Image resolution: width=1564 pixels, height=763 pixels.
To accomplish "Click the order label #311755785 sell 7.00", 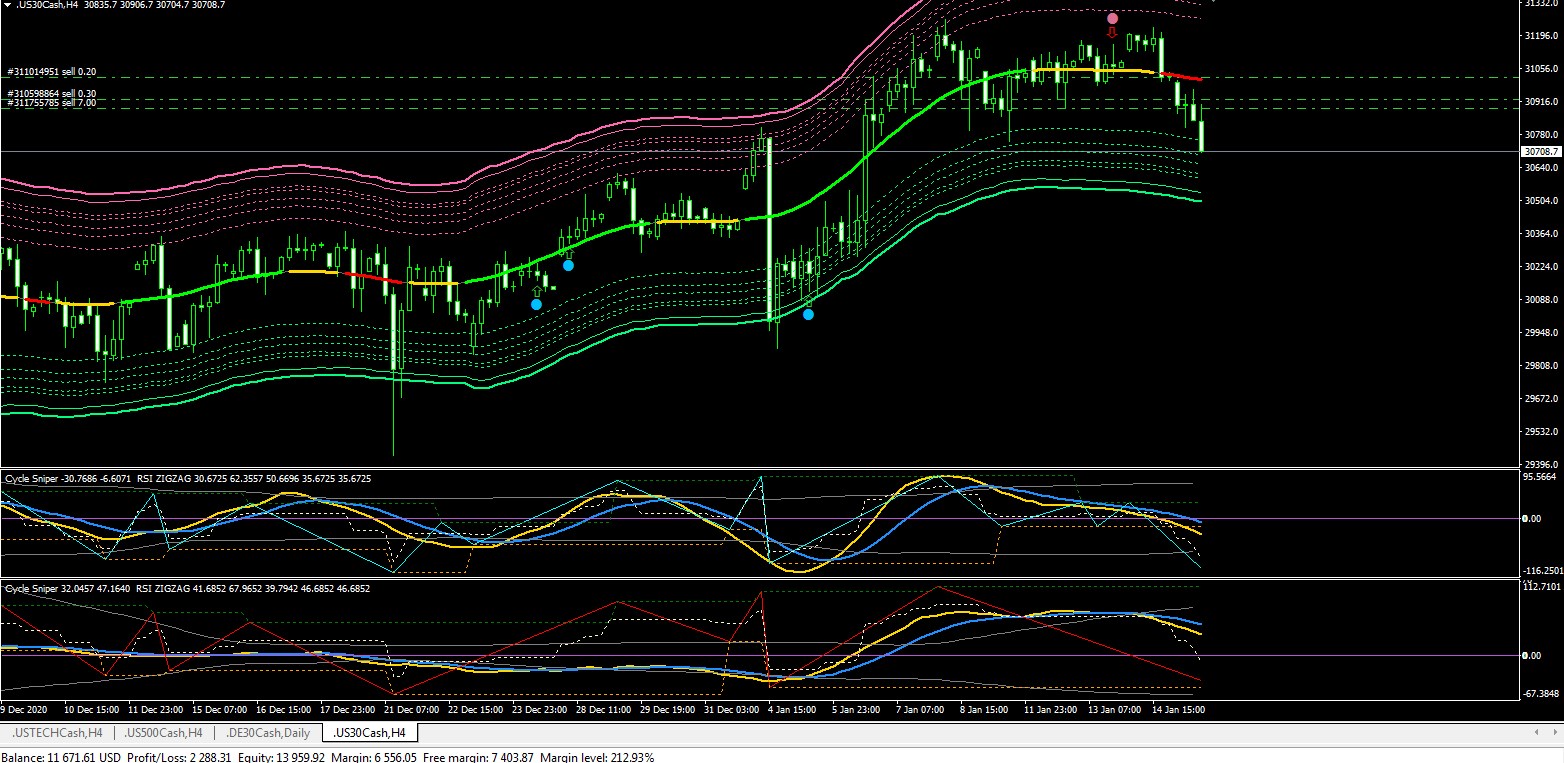I will click(x=52, y=102).
